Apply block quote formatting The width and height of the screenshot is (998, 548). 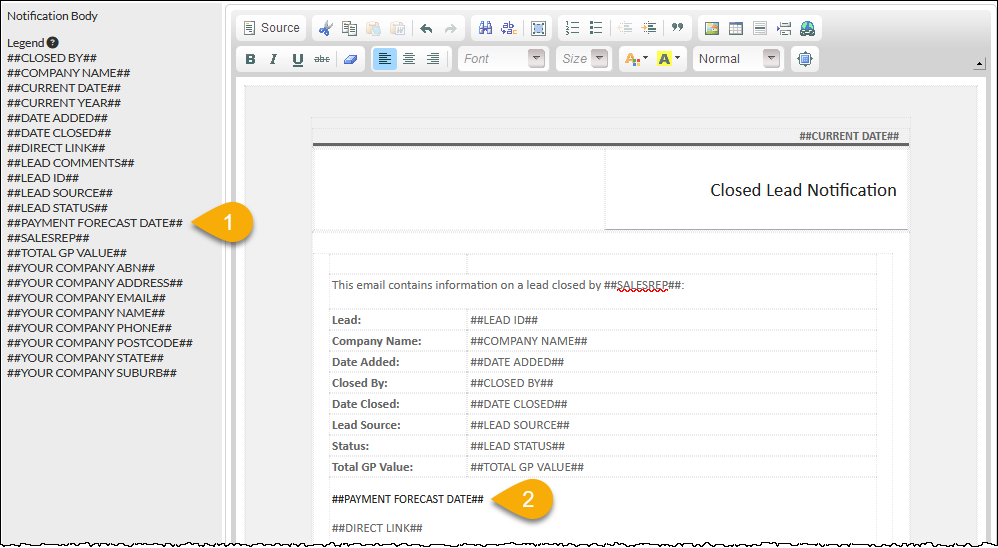[678, 28]
